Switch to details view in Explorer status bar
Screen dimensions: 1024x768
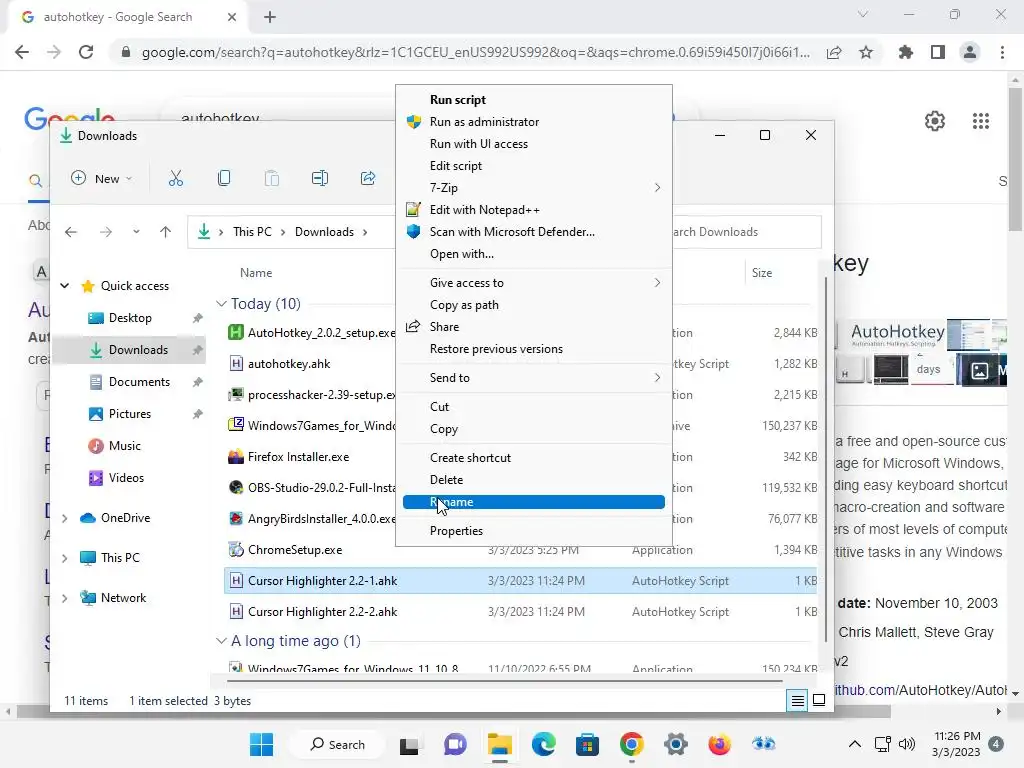(797, 701)
